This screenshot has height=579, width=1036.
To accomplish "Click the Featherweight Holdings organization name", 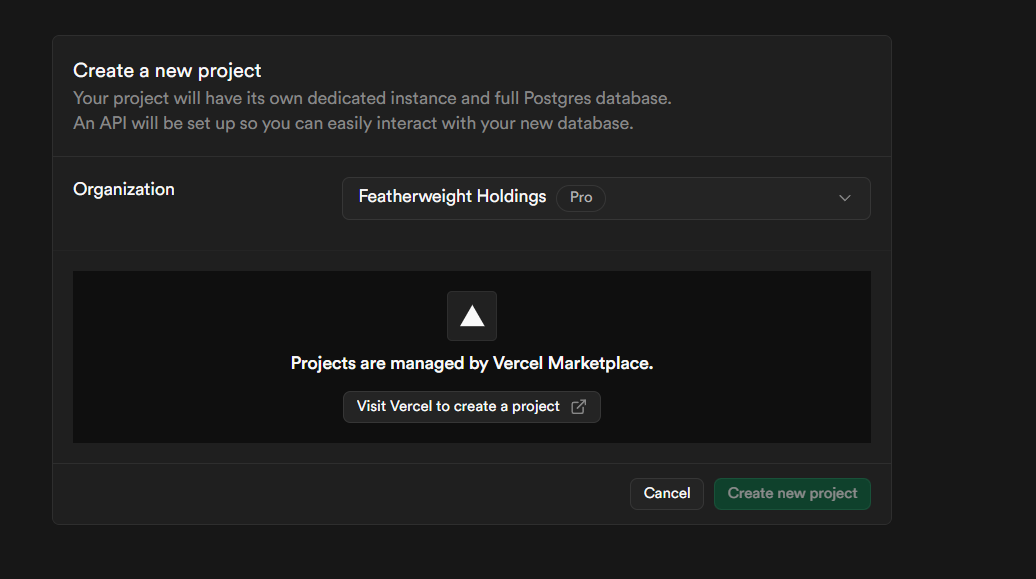I will (452, 197).
